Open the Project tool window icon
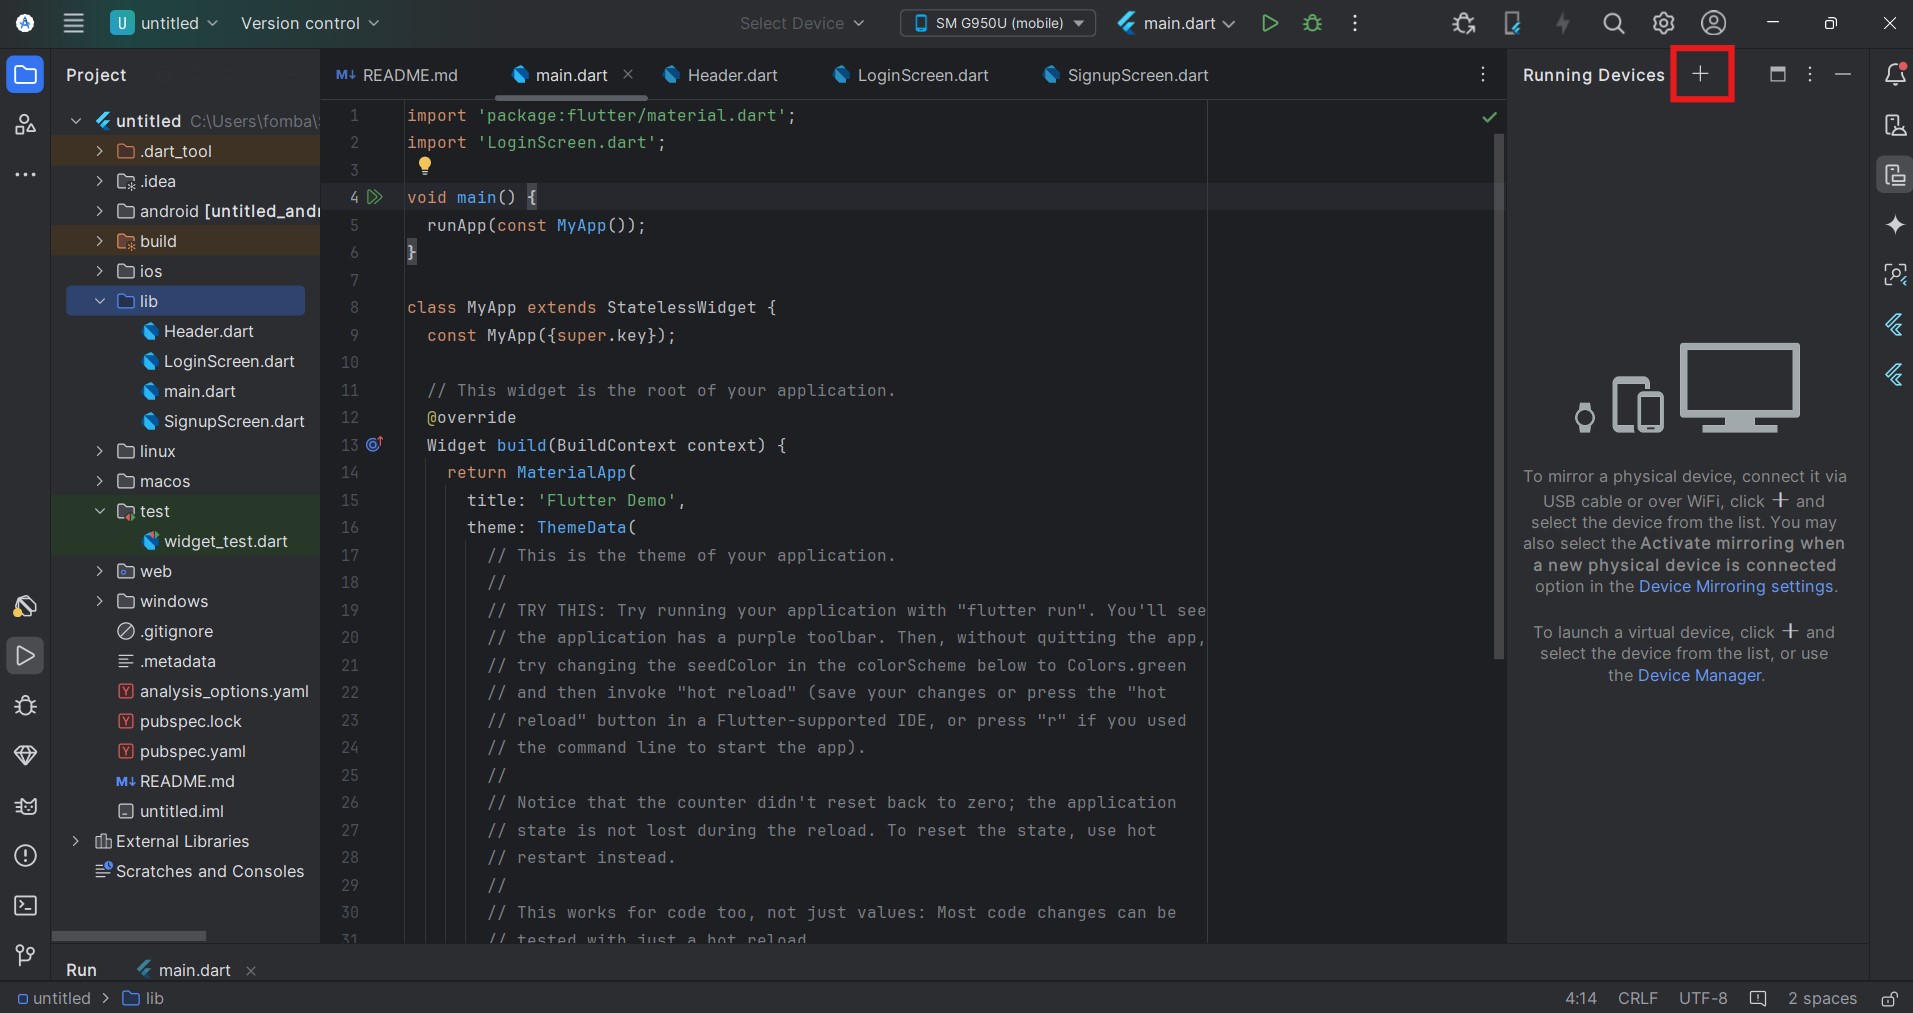 point(25,75)
